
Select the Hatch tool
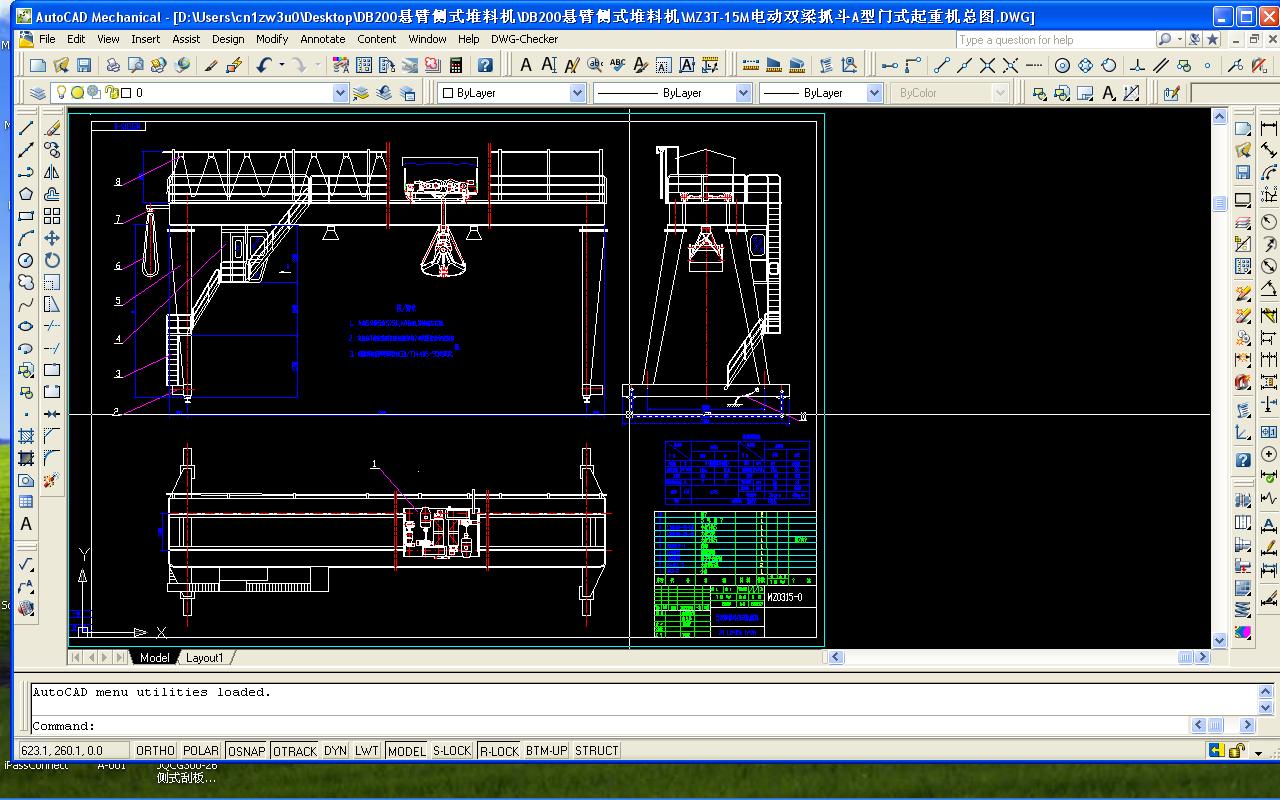click(x=26, y=436)
